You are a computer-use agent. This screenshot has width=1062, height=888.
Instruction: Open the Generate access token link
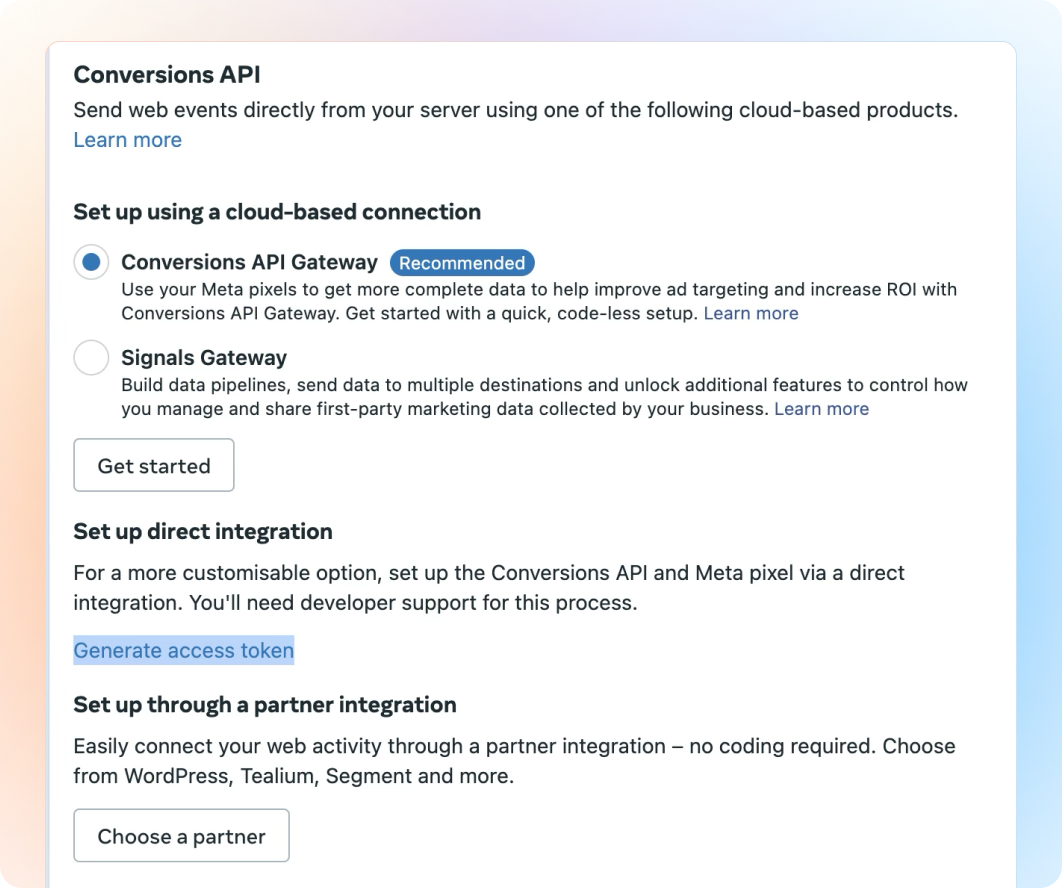[184, 651]
